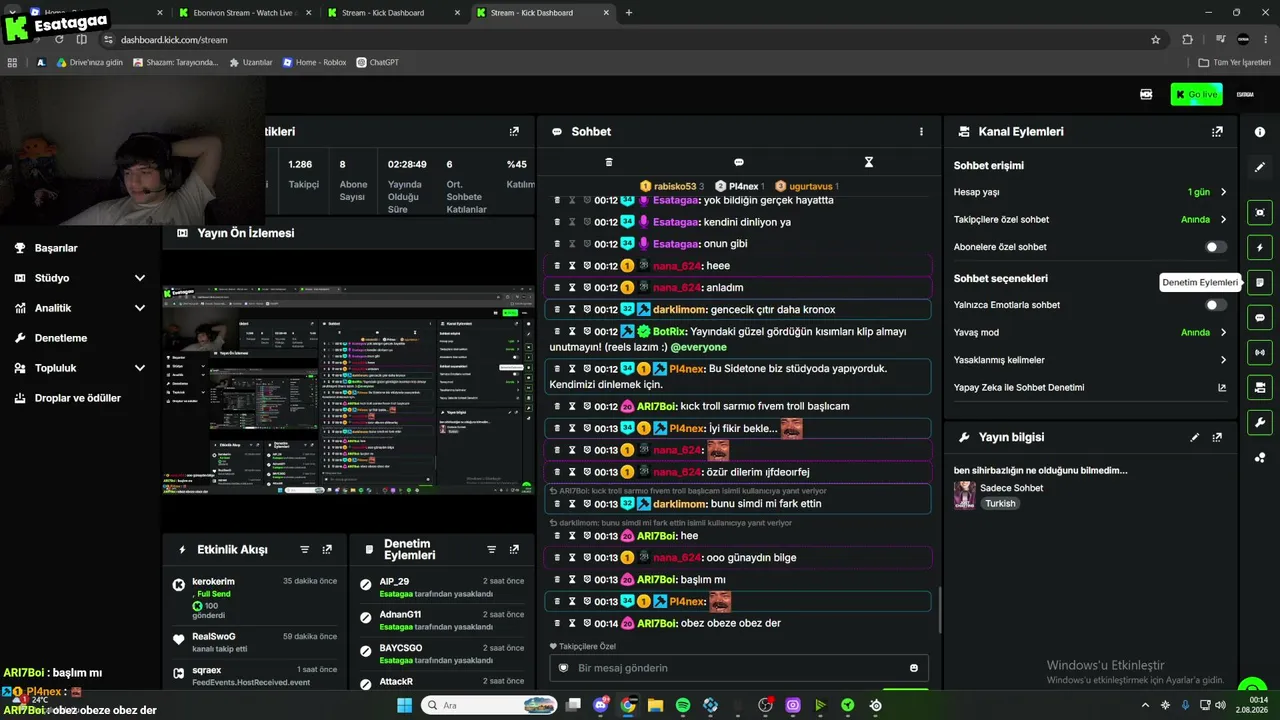Click the pencil edit icon in right sidebar
The width and height of the screenshot is (1280, 720).
click(x=1259, y=167)
